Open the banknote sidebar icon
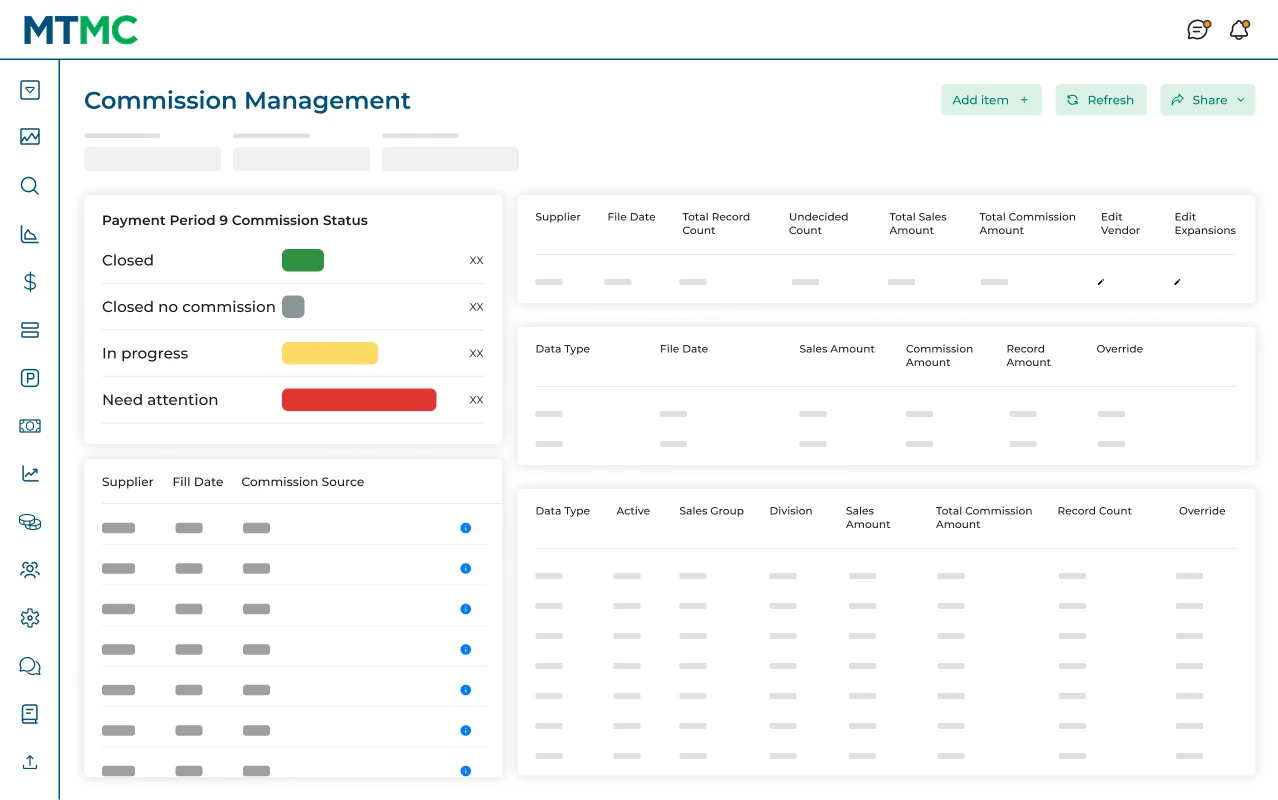 pyautogui.click(x=30, y=426)
